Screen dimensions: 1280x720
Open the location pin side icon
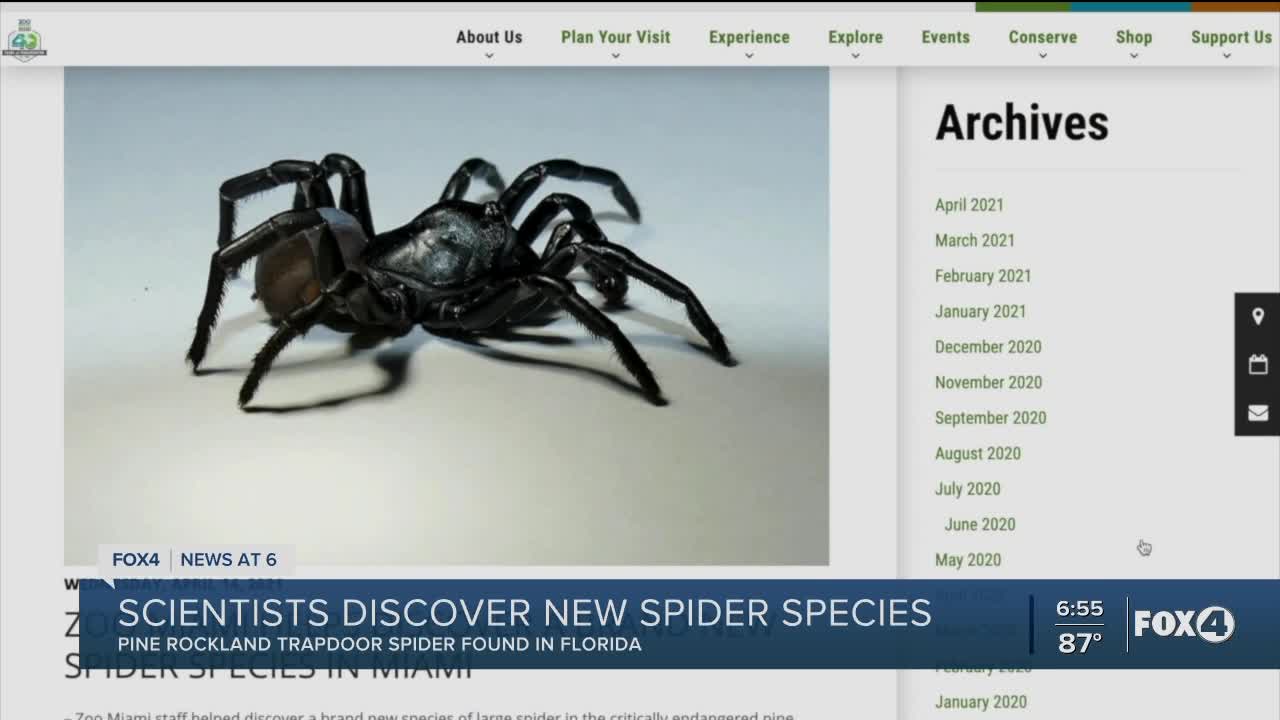[x=1258, y=317]
